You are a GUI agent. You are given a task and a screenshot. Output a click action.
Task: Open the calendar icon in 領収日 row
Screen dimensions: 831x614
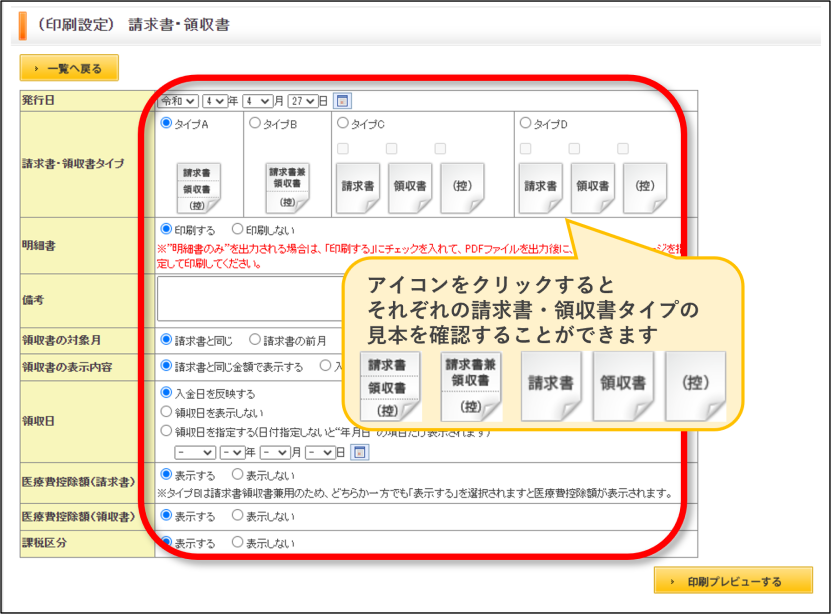360,452
